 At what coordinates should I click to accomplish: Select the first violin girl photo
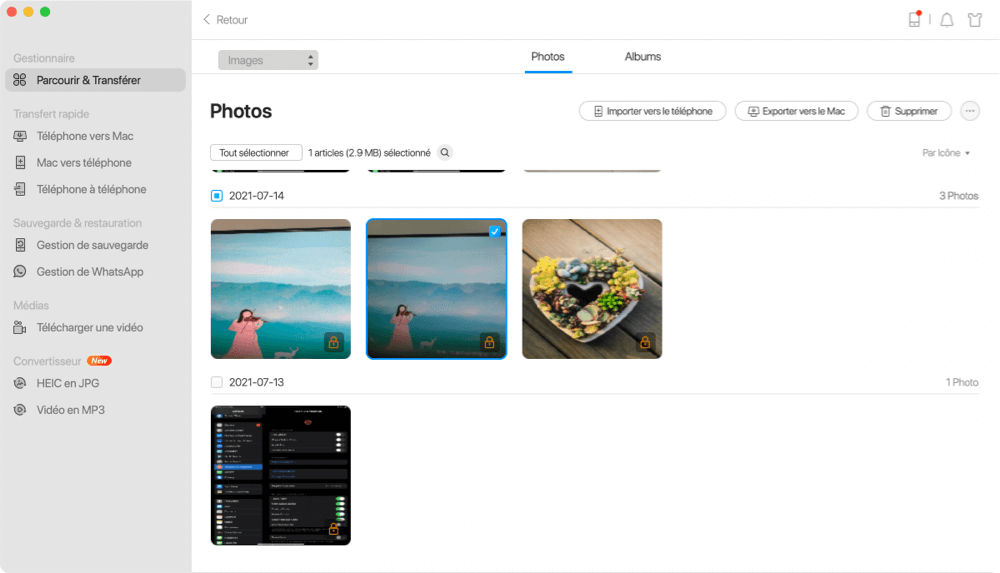point(281,289)
